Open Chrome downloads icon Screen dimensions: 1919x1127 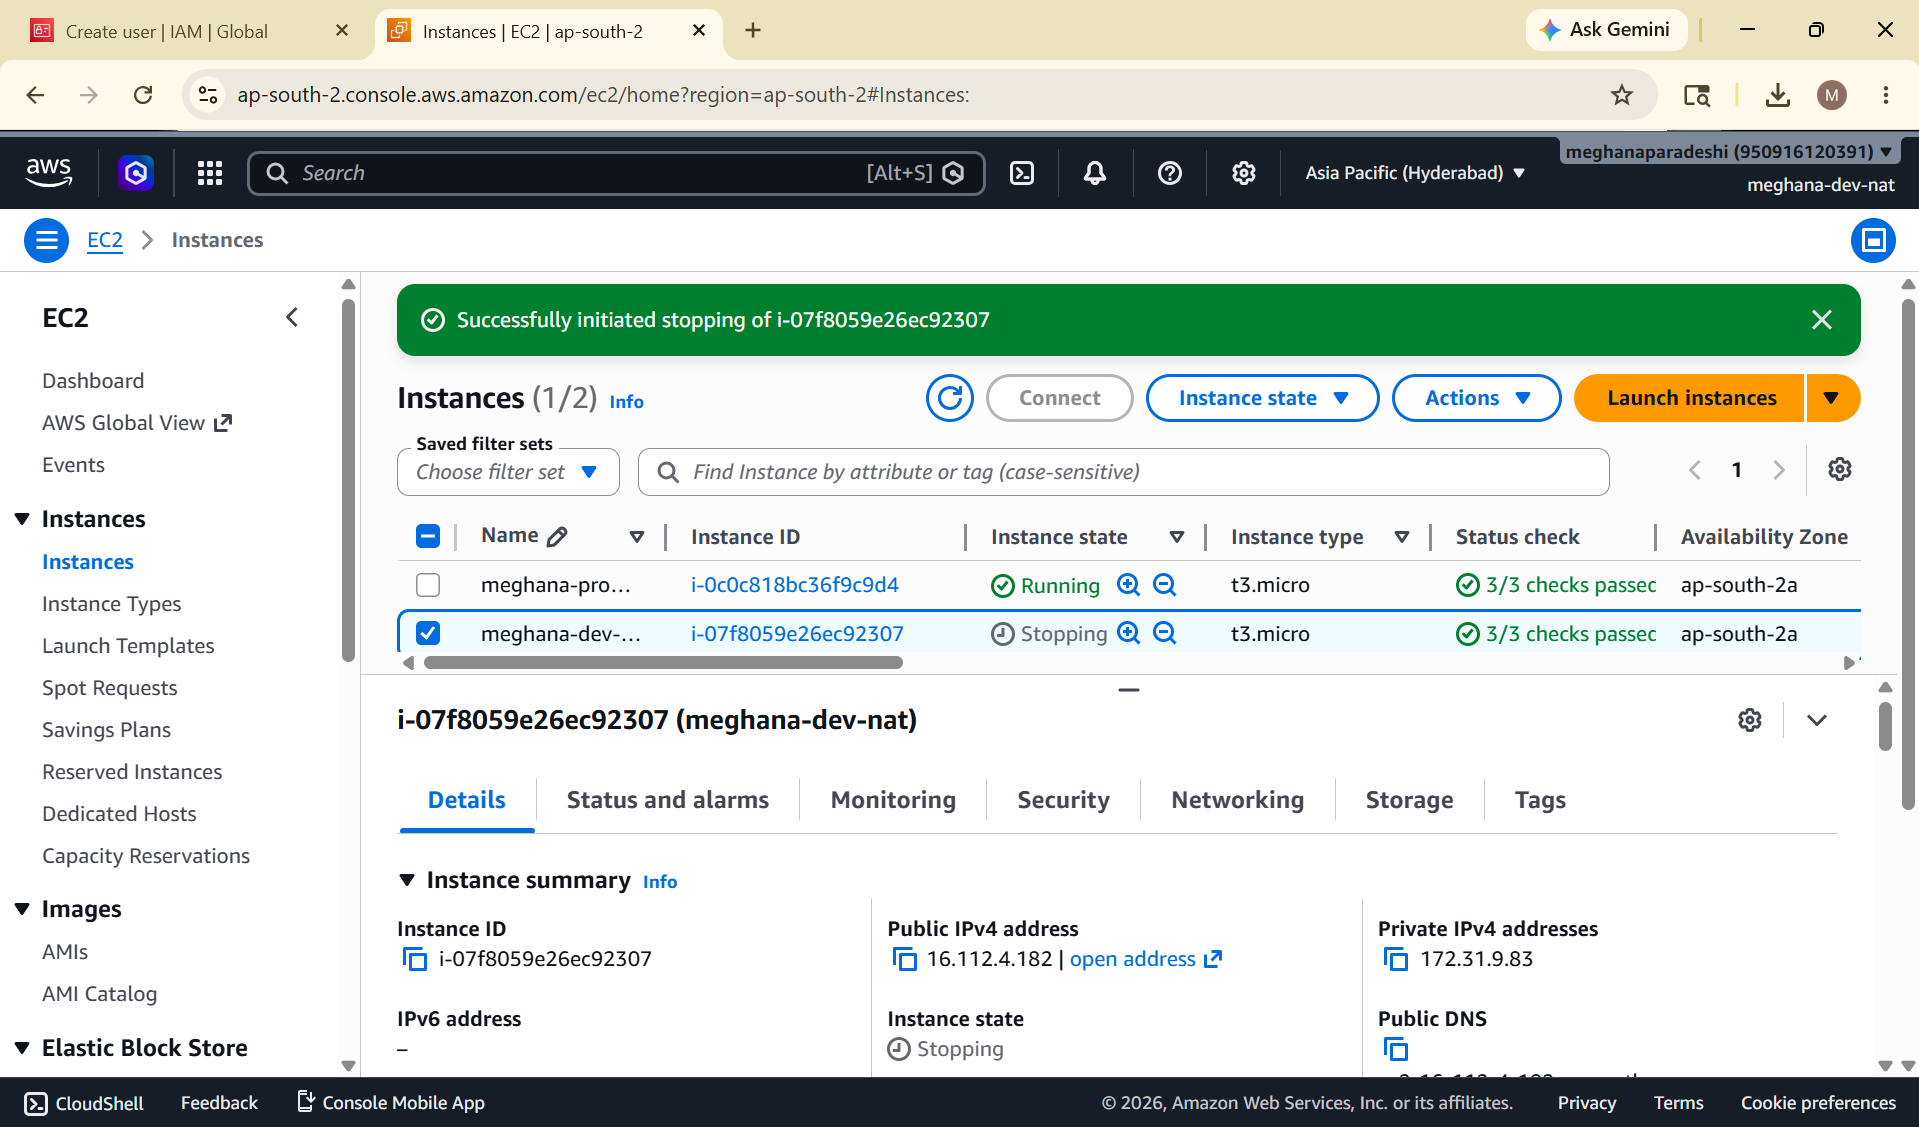pyautogui.click(x=1777, y=95)
